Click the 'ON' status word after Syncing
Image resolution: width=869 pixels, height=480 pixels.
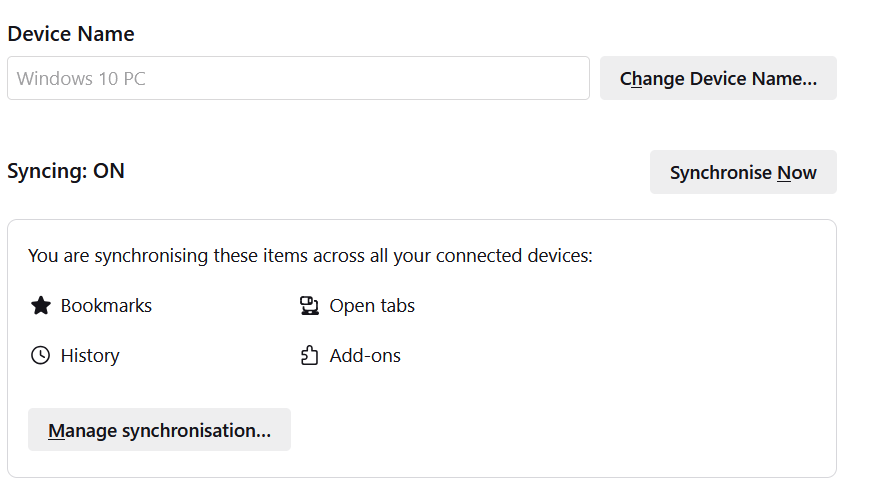(109, 171)
